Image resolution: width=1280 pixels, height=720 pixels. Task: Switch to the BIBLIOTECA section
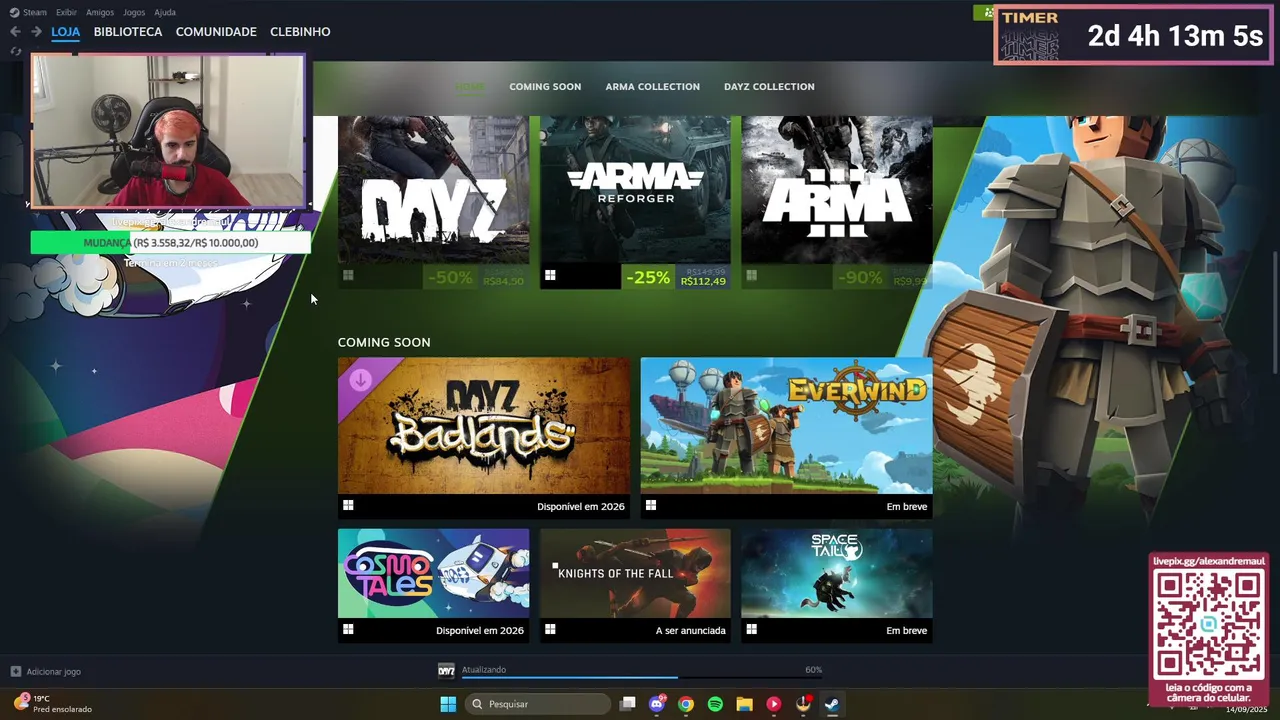tap(128, 32)
